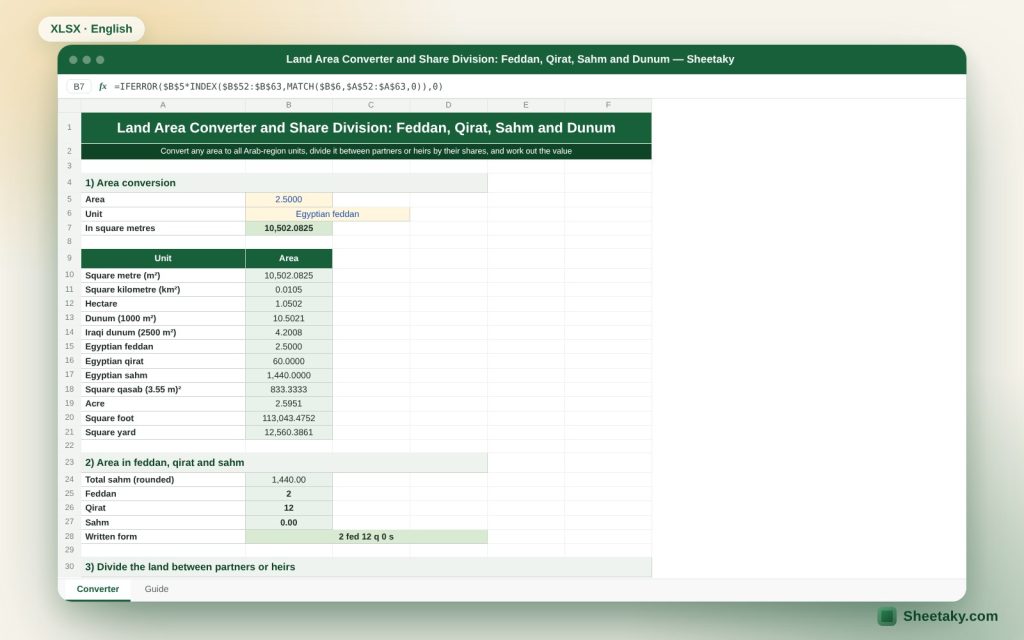Select '2) Area in feddan, qirat and sahm' heading

point(284,462)
